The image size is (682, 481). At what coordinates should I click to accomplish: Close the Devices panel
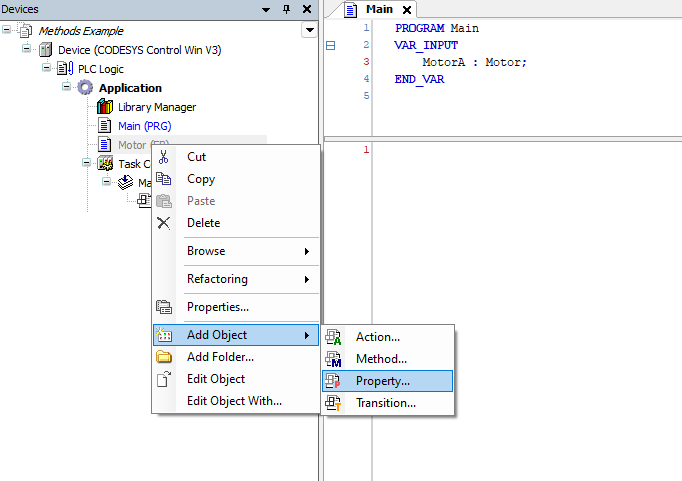(x=307, y=9)
